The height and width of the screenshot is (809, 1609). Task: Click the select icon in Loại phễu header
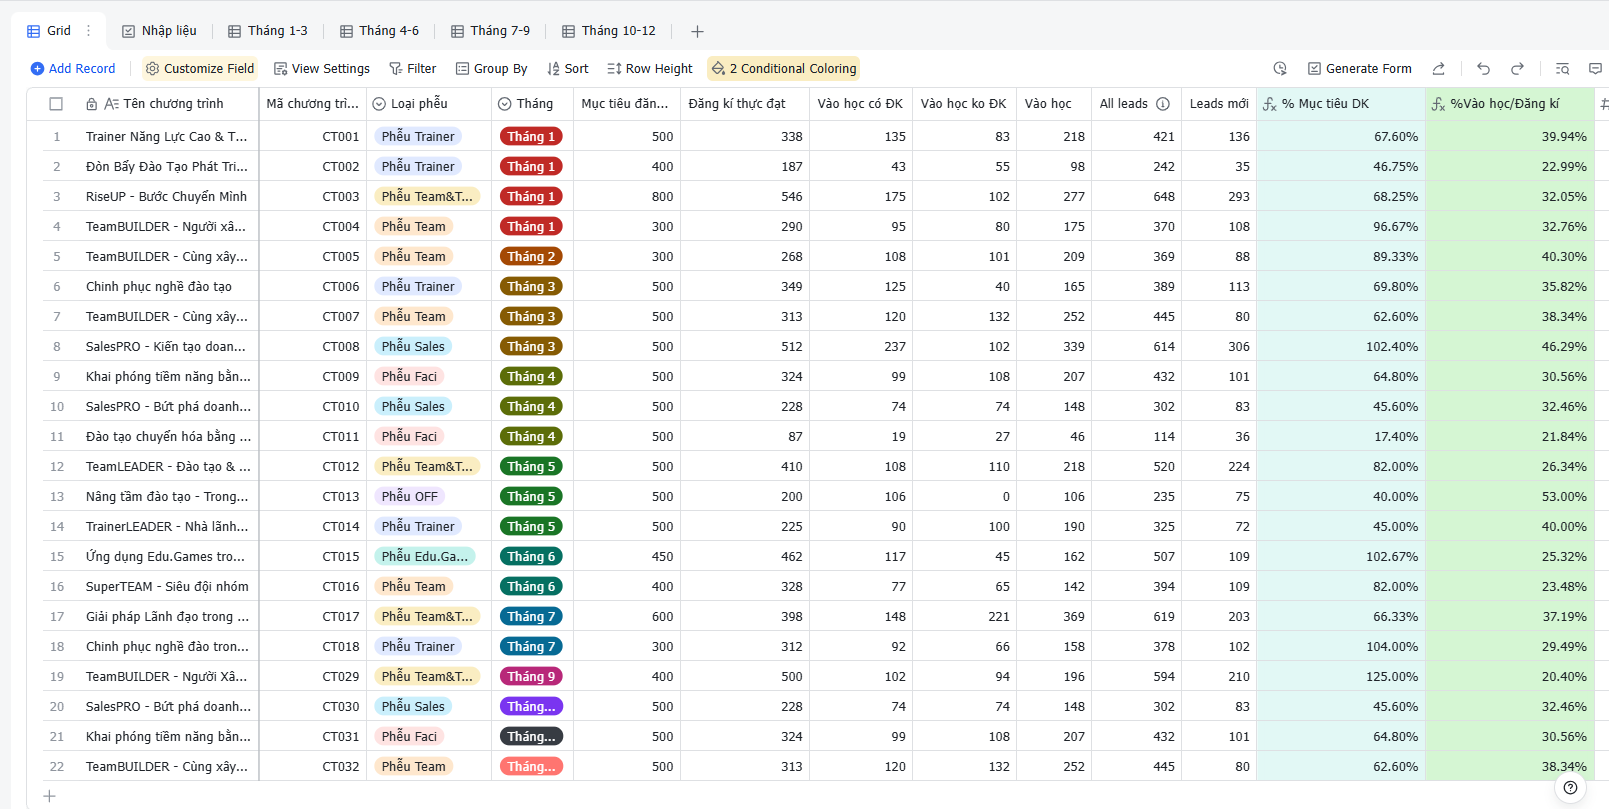379,104
